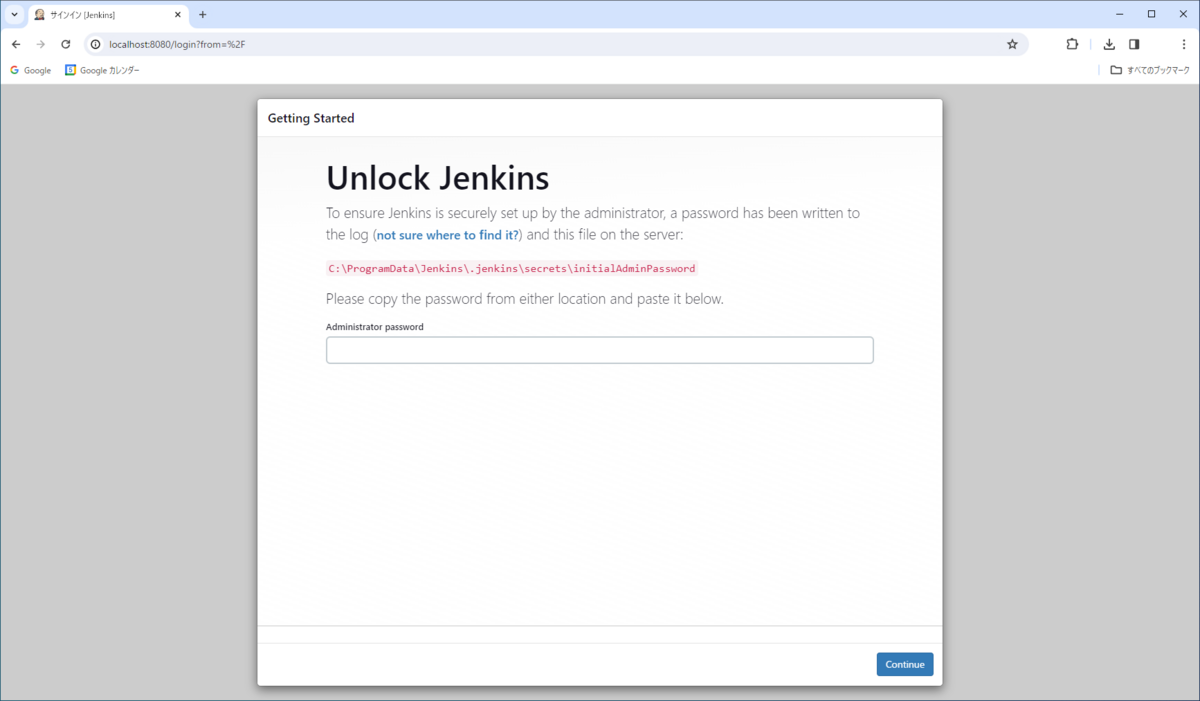Minimize the Chrome window
1200x701 pixels.
pyautogui.click(x=1118, y=14)
